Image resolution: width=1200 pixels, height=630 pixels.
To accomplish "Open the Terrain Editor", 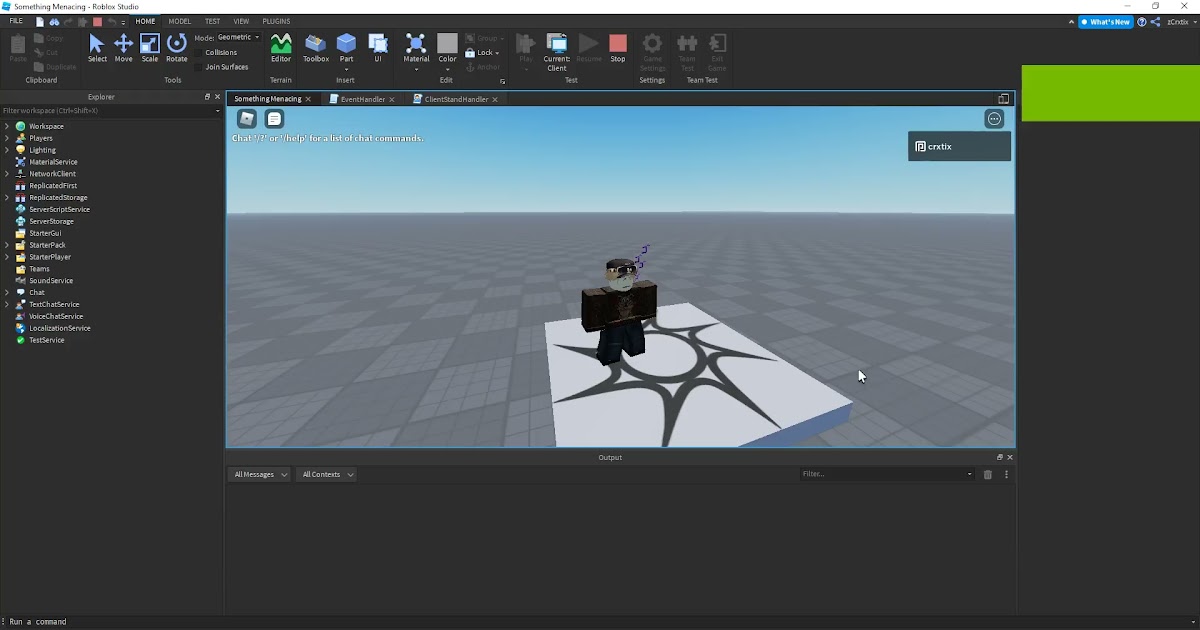I will [x=281, y=48].
